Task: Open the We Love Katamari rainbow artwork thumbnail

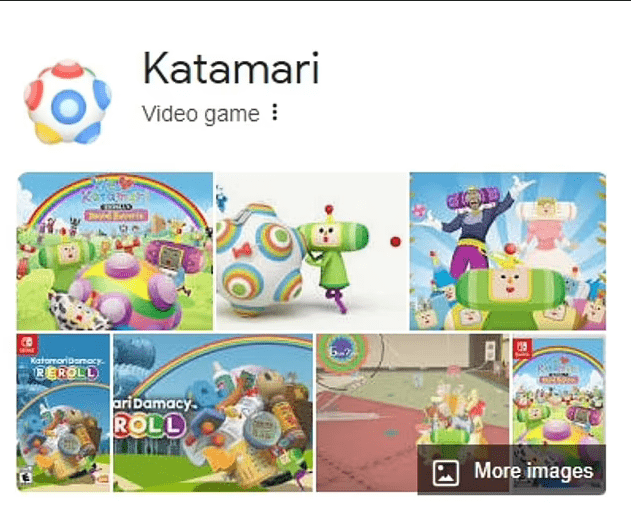Action: (x=115, y=251)
